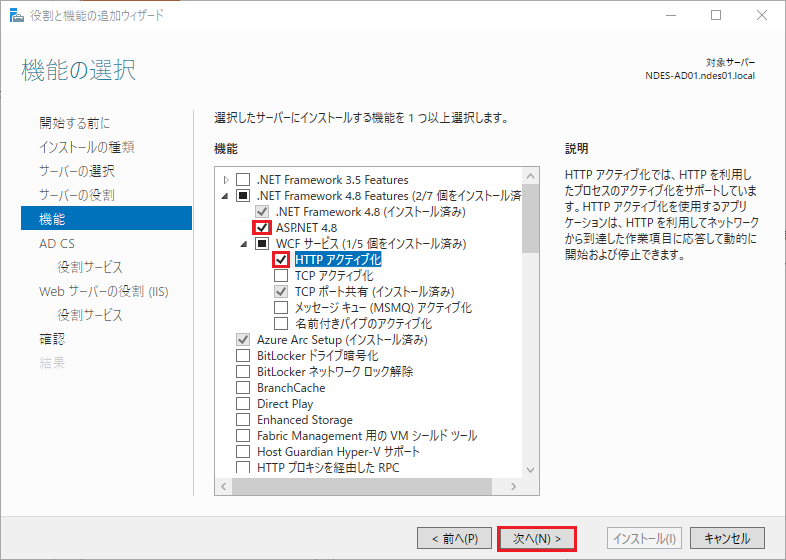The height and width of the screenshot is (560, 786).
Task: Click the feature list scroll up arrow
Action: [530, 176]
